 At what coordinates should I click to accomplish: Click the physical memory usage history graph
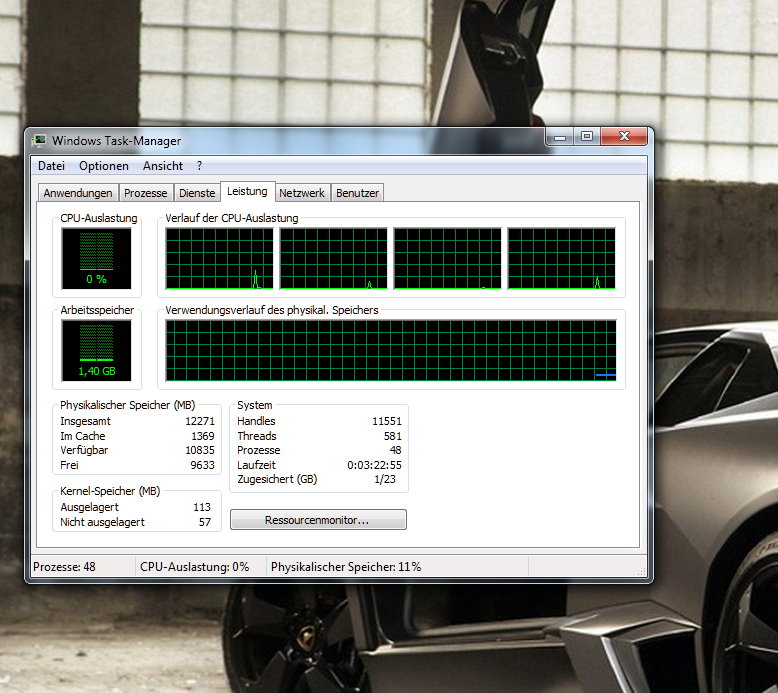pos(391,350)
